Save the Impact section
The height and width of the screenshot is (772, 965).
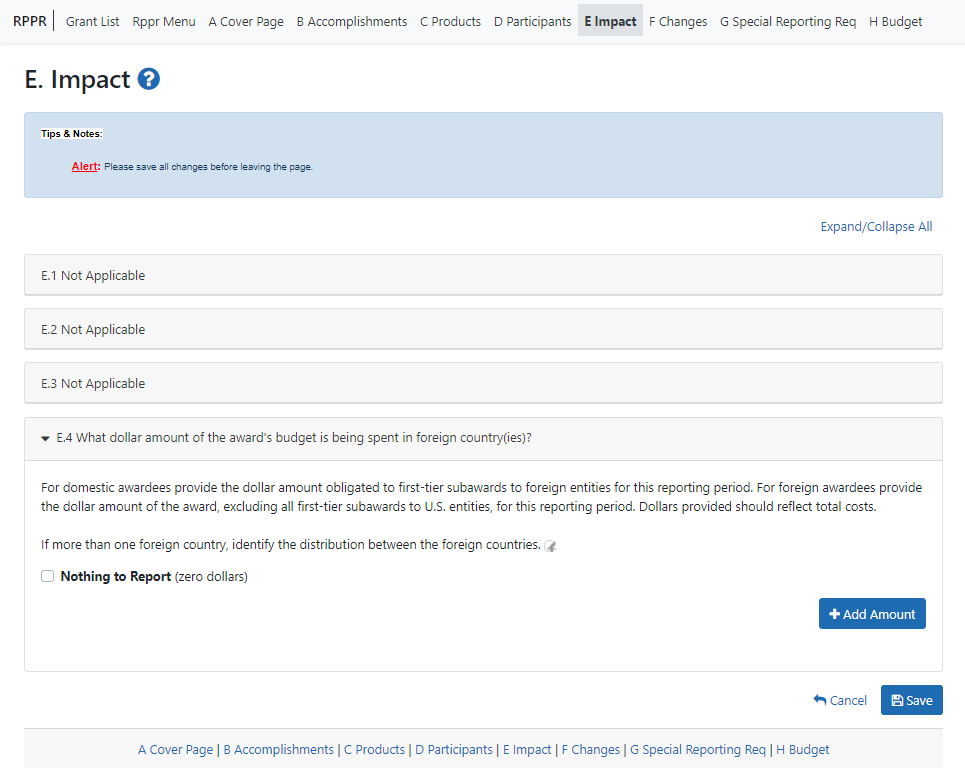911,700
